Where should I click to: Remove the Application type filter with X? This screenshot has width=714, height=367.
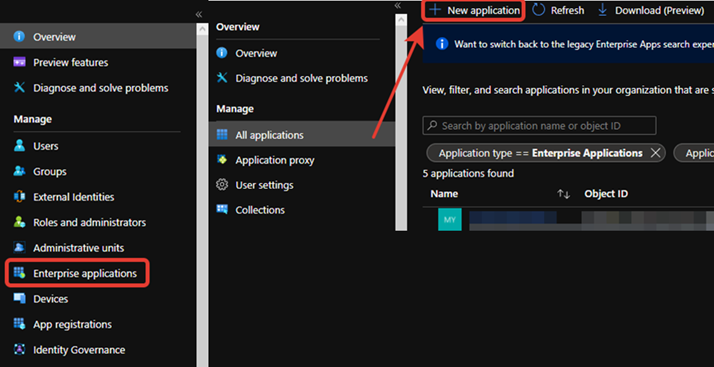click(x=655, y=153)
